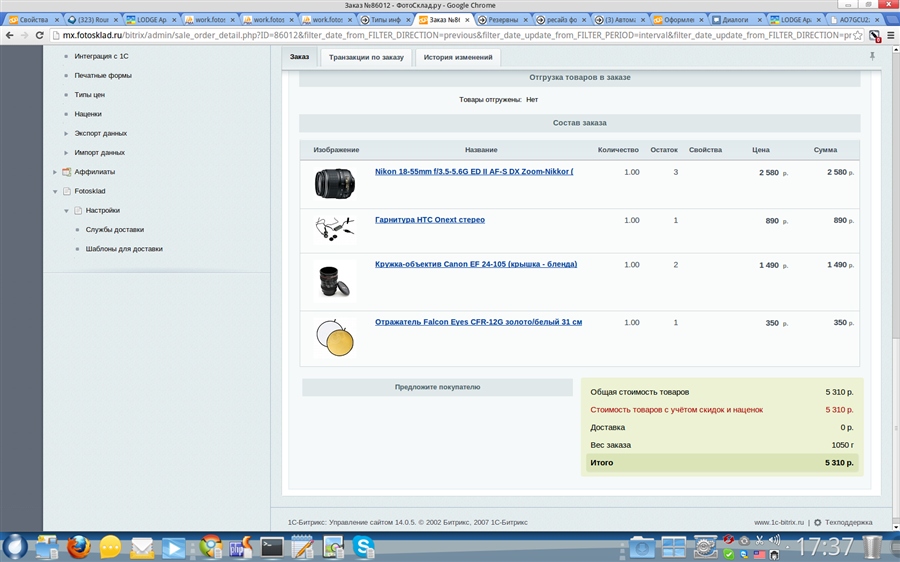
Task: Click the Аффилиаты calendar icon in sidebar
Action: [66, 172]
